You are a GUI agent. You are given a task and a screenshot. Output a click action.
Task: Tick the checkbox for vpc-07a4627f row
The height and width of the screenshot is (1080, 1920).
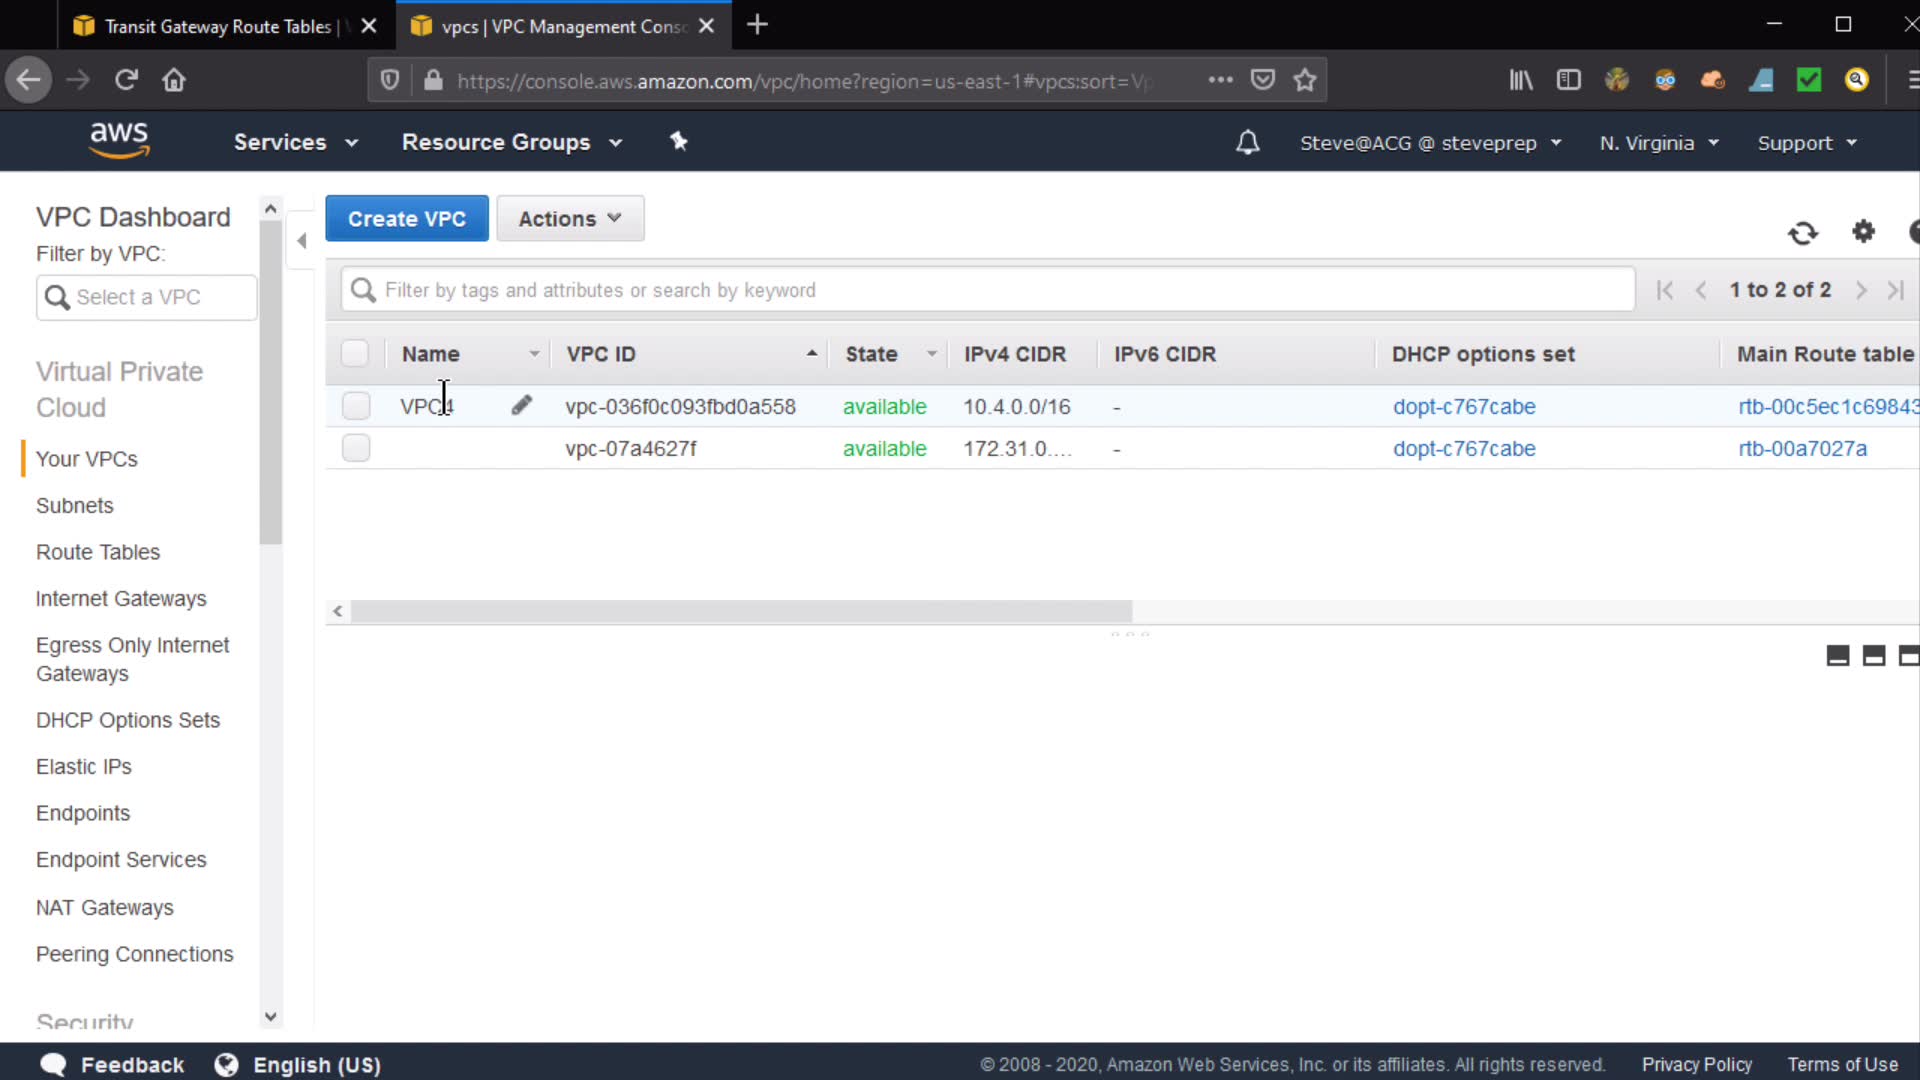356,448
